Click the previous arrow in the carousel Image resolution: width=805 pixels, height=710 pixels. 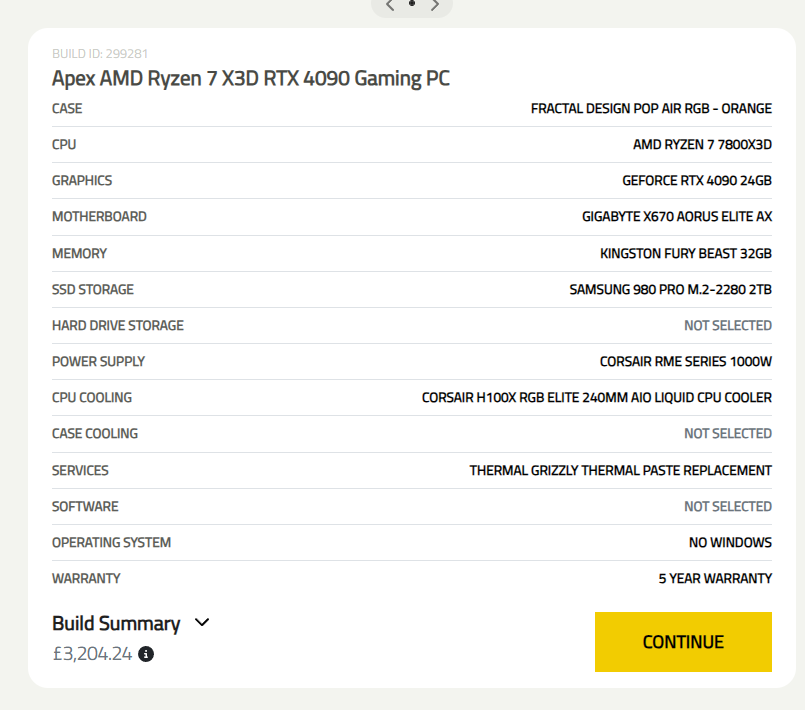[390, 5]
